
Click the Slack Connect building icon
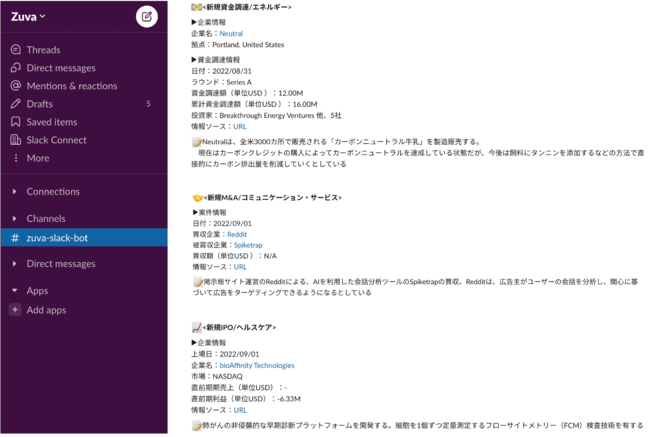click(16, 140)
